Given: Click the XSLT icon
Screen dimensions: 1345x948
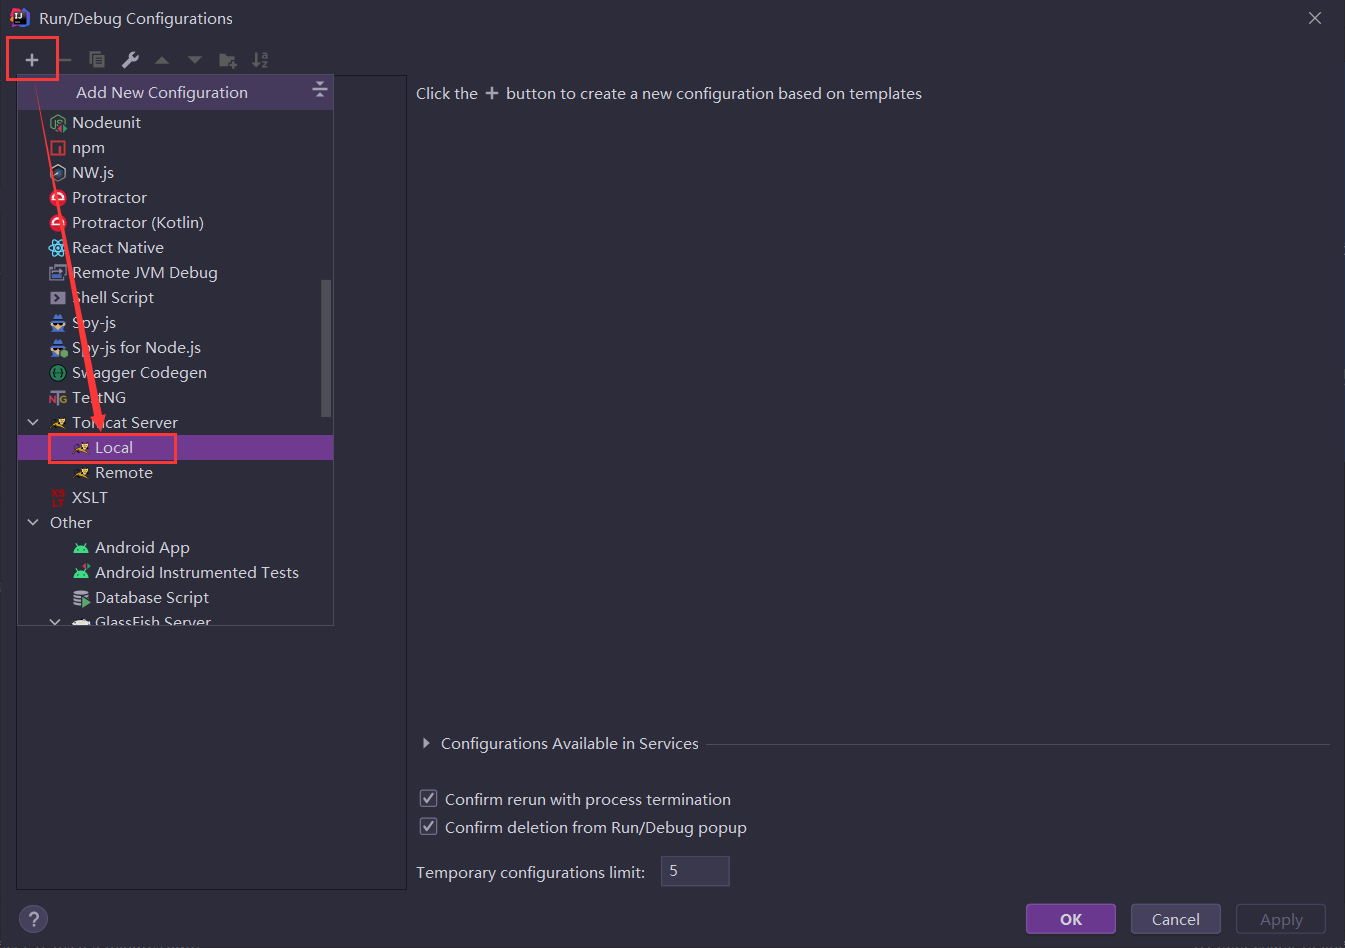Looking at the screenshot, I should click(x=58, y=498).
